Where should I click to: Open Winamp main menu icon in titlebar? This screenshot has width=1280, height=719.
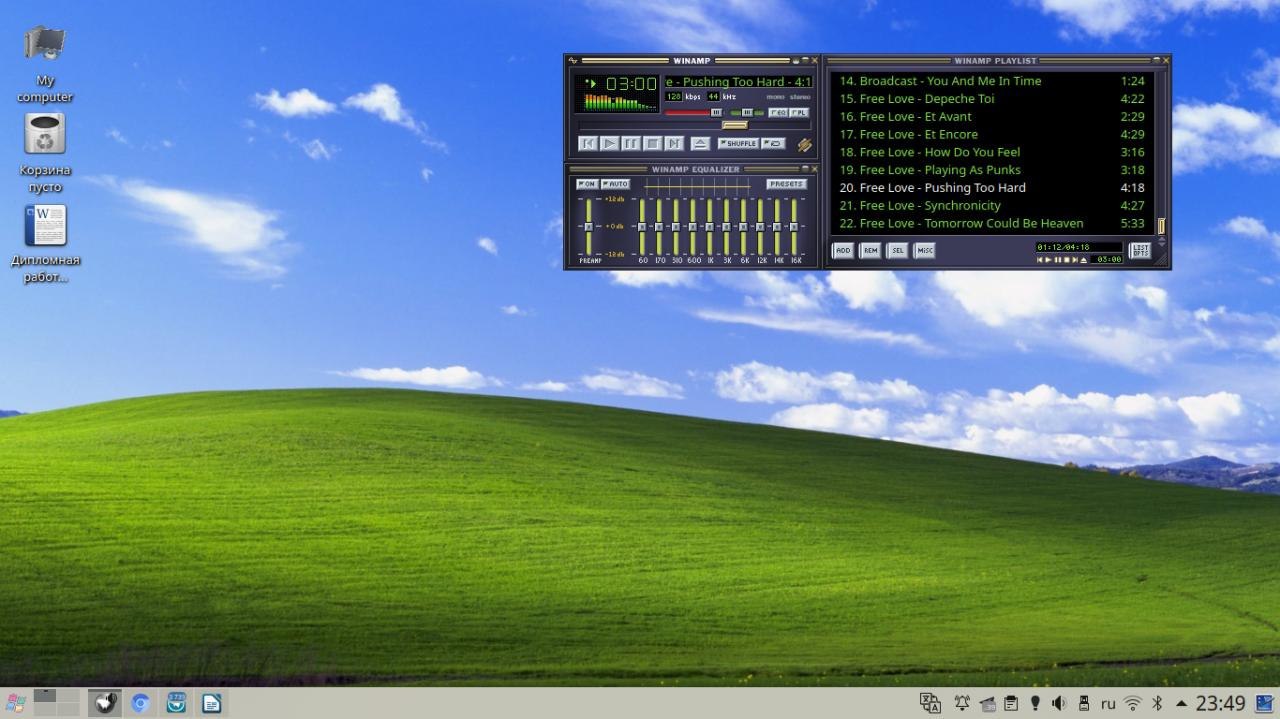pos(573,61)
